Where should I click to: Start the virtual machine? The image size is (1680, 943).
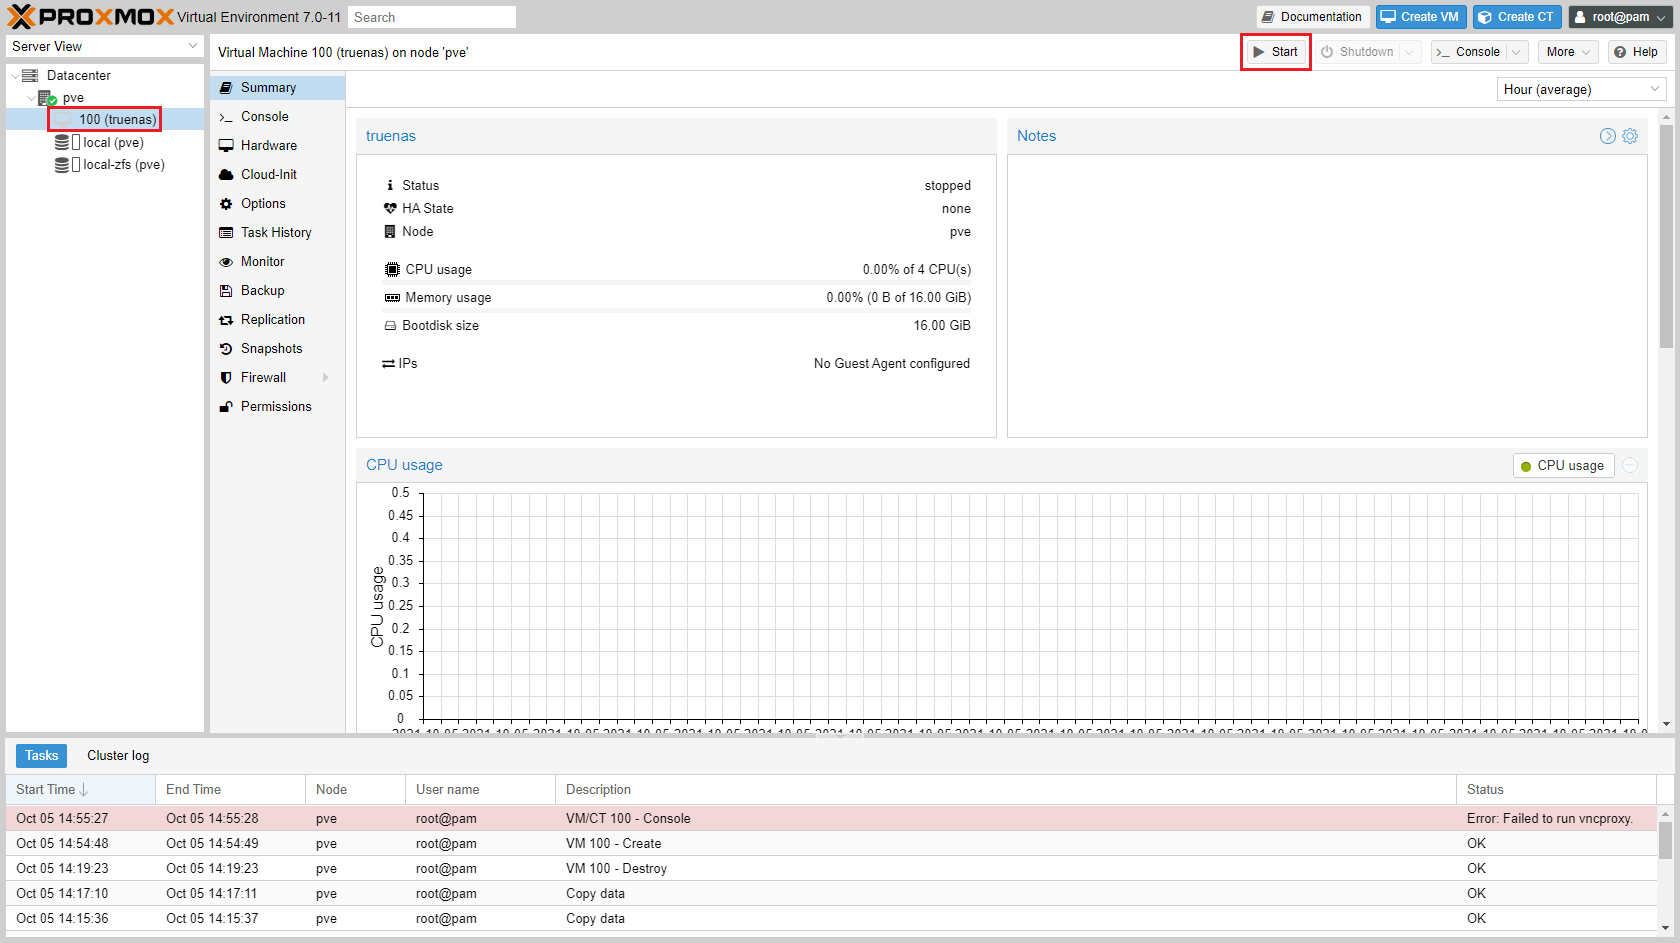coord(1276,52)
